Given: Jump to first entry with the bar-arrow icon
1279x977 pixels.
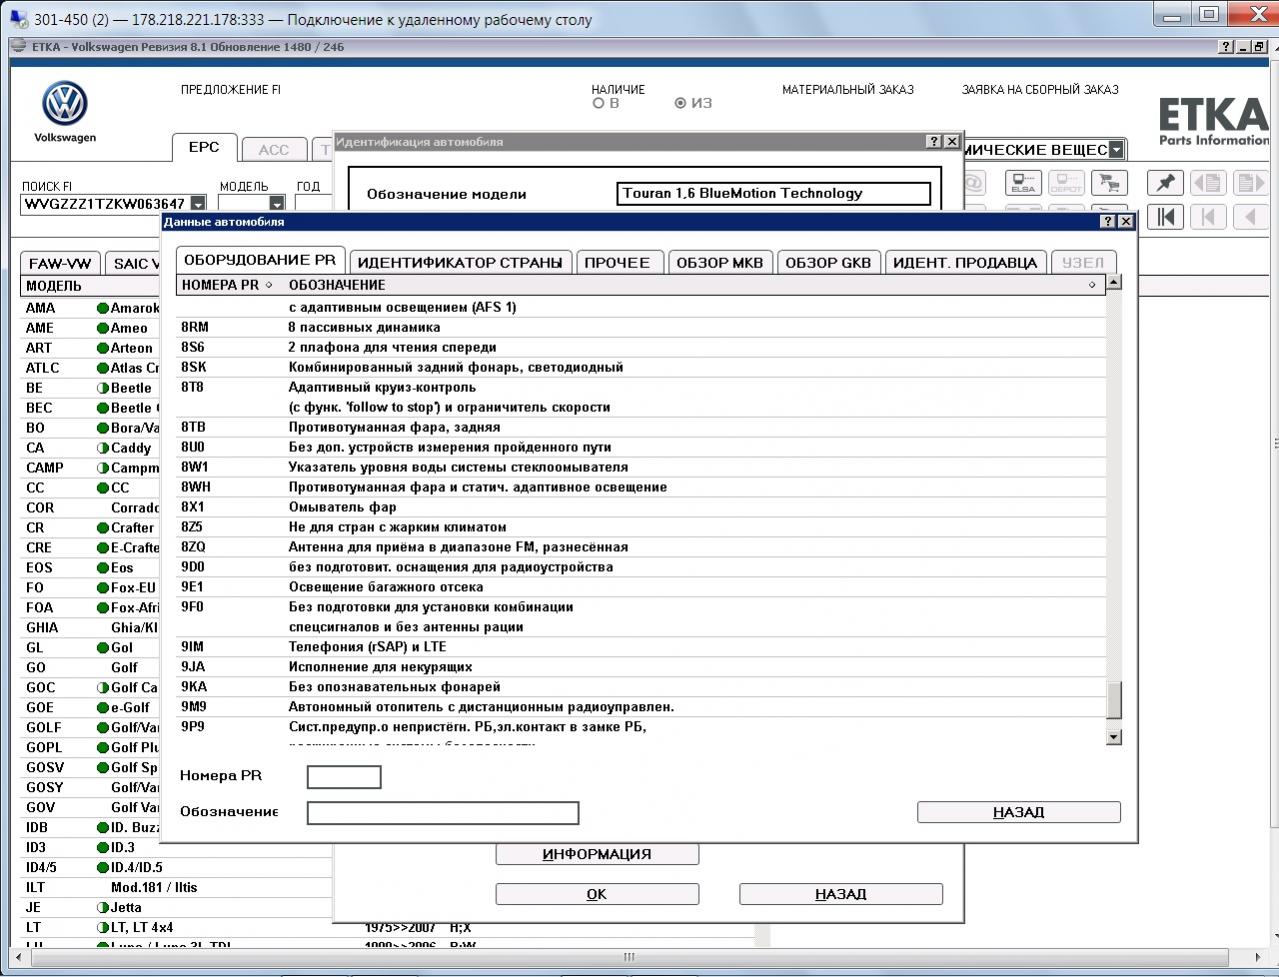Looking at the screenshot, I should point(1165,216).
